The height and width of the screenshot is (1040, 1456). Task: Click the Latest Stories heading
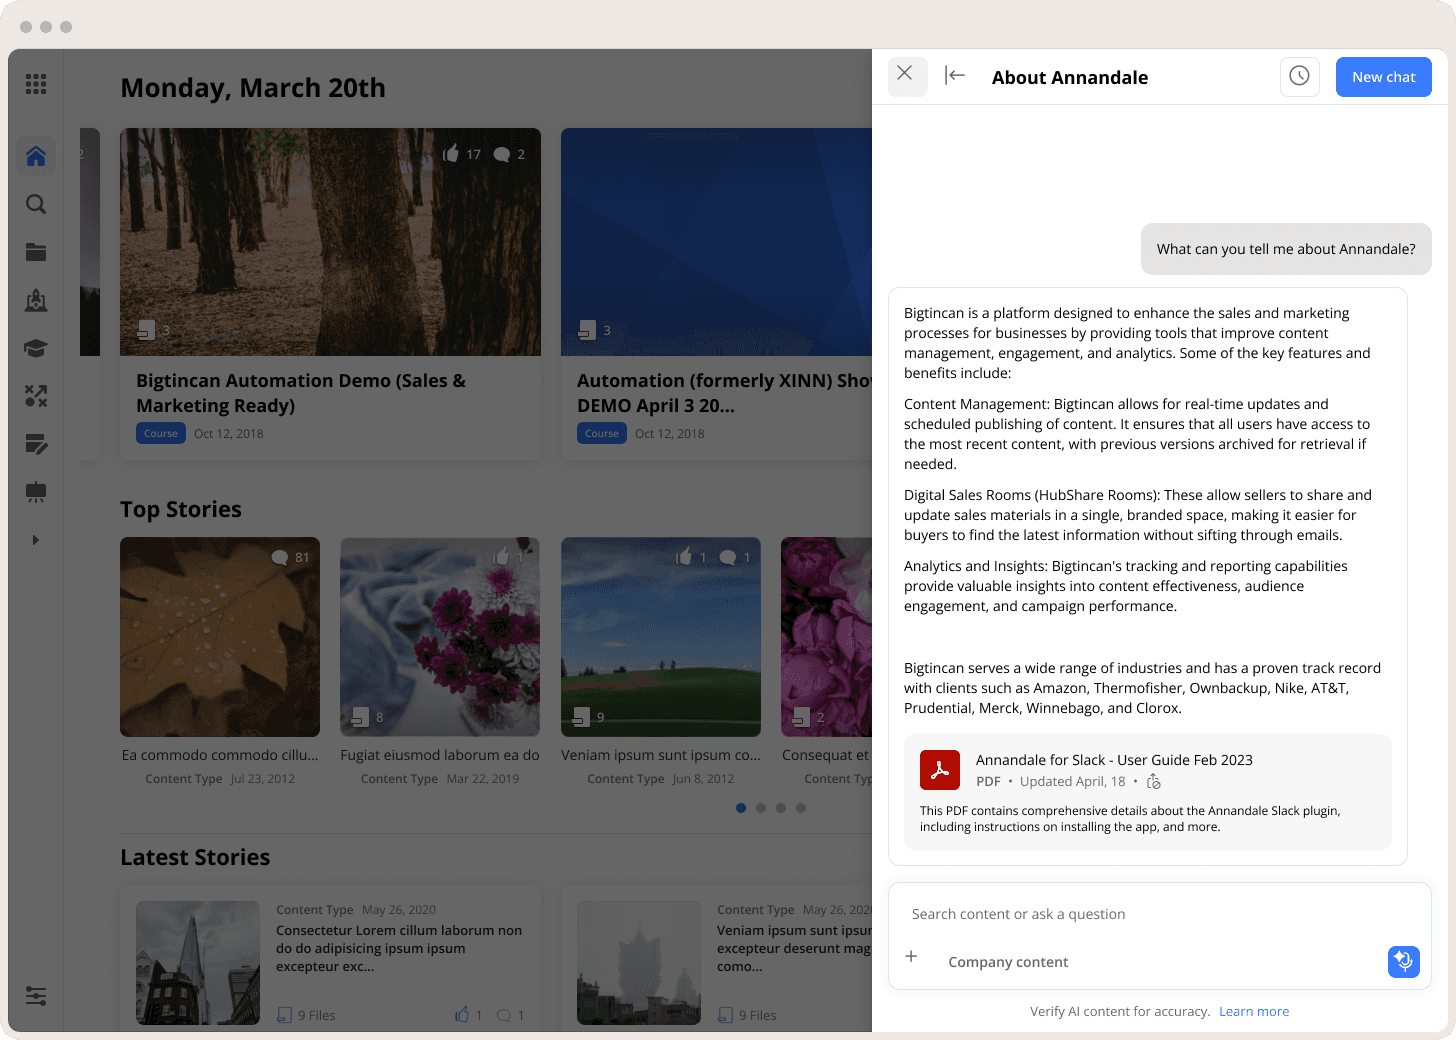coord(195,858)
